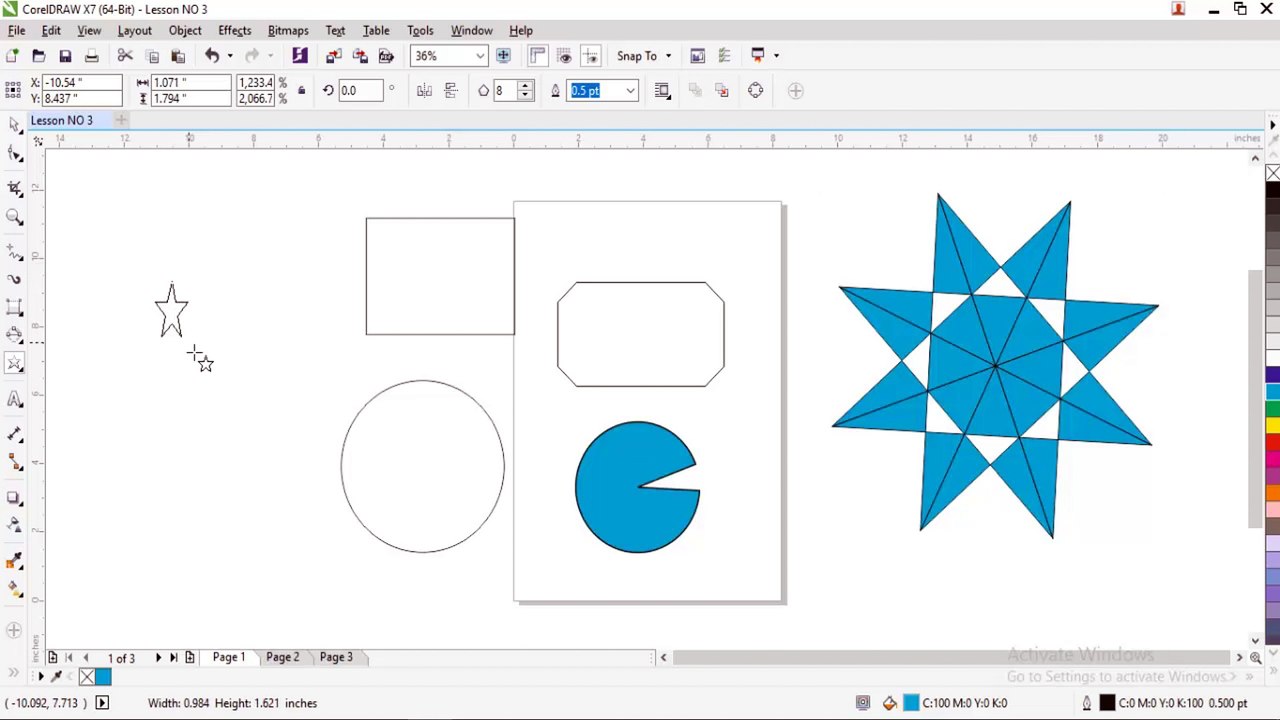The height and width of the screenshot is (720, 1280).
Task: Click the rotation angle input field
Action: click(359, 91)
